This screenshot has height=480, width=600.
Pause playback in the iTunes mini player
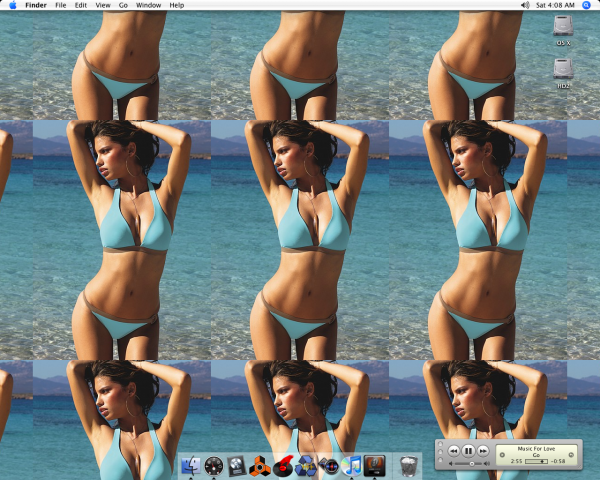click(468, 451)
